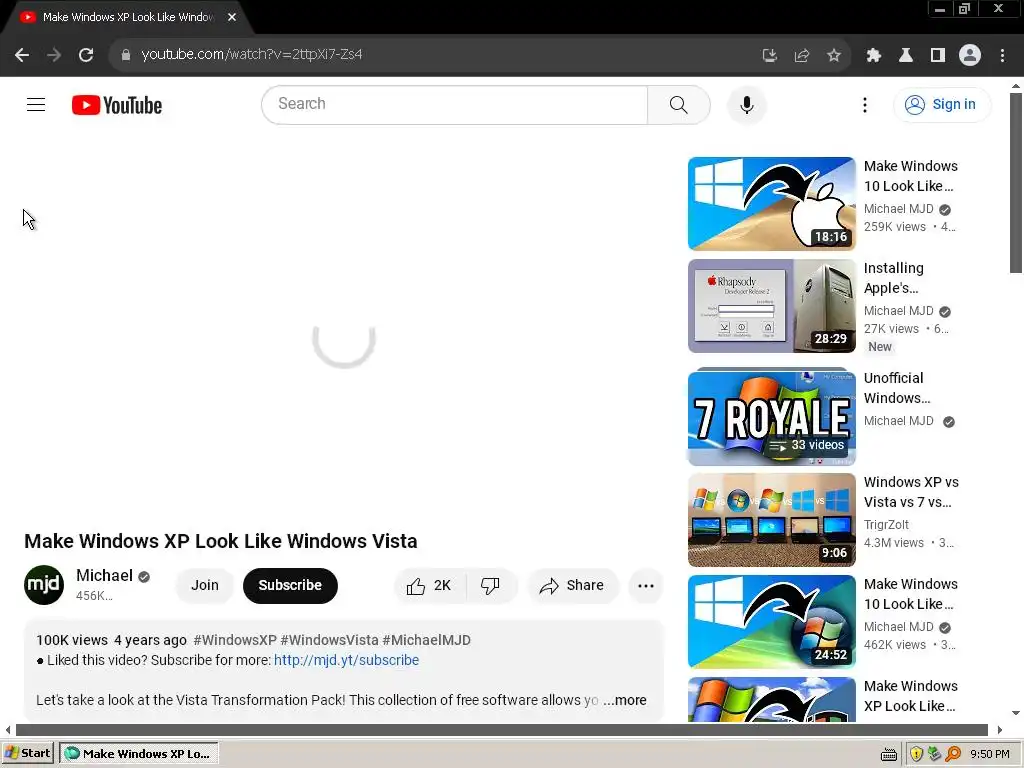Click the 9:50 PM clock
Image resolution: width=1024 pixels, height=768 pixels.
tap(989, 754)
